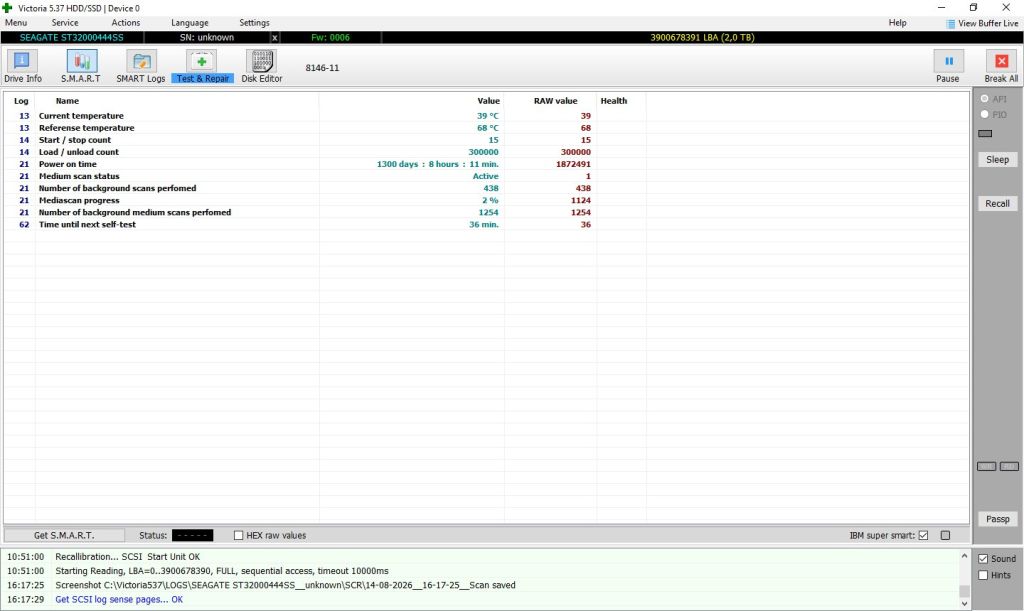Select the Power on time row
Image resolution: width=1024 pixels, height=611 pixels.
click(x=486, y=164)
